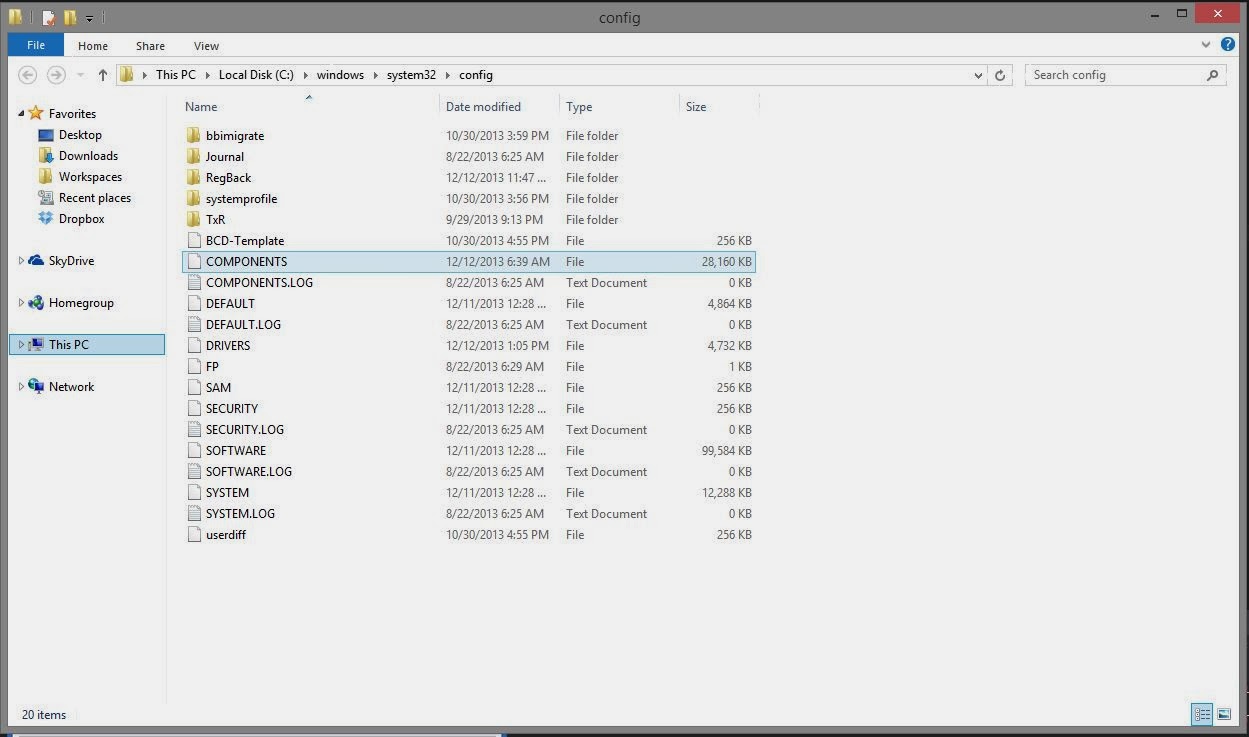Click the refresh icon in the address bar
The height and width of the screenshot is (737, 1249).
pos(1000,74)
